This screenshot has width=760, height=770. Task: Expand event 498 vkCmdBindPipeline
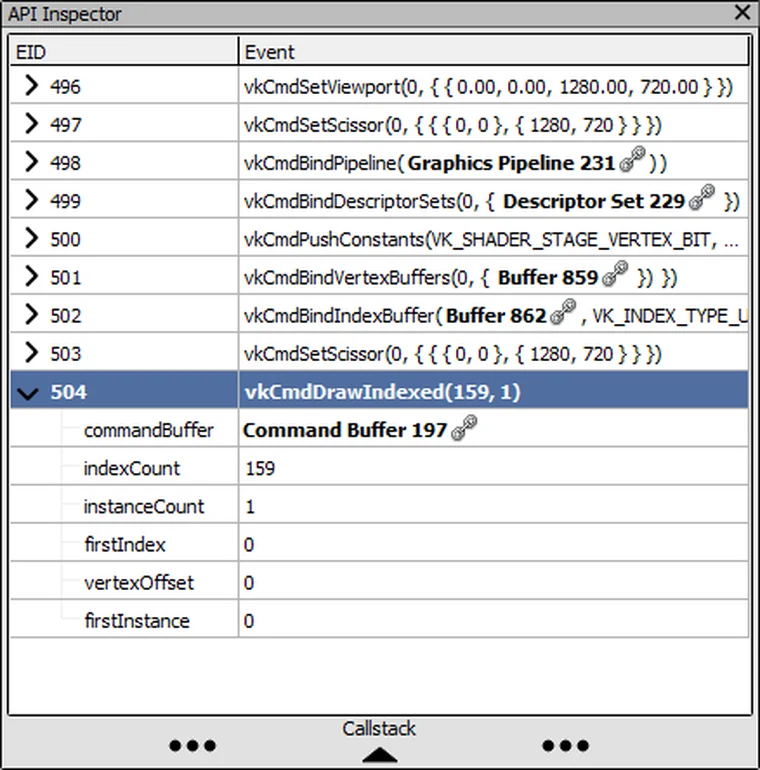pyautogui.click(x=31, y=162)
